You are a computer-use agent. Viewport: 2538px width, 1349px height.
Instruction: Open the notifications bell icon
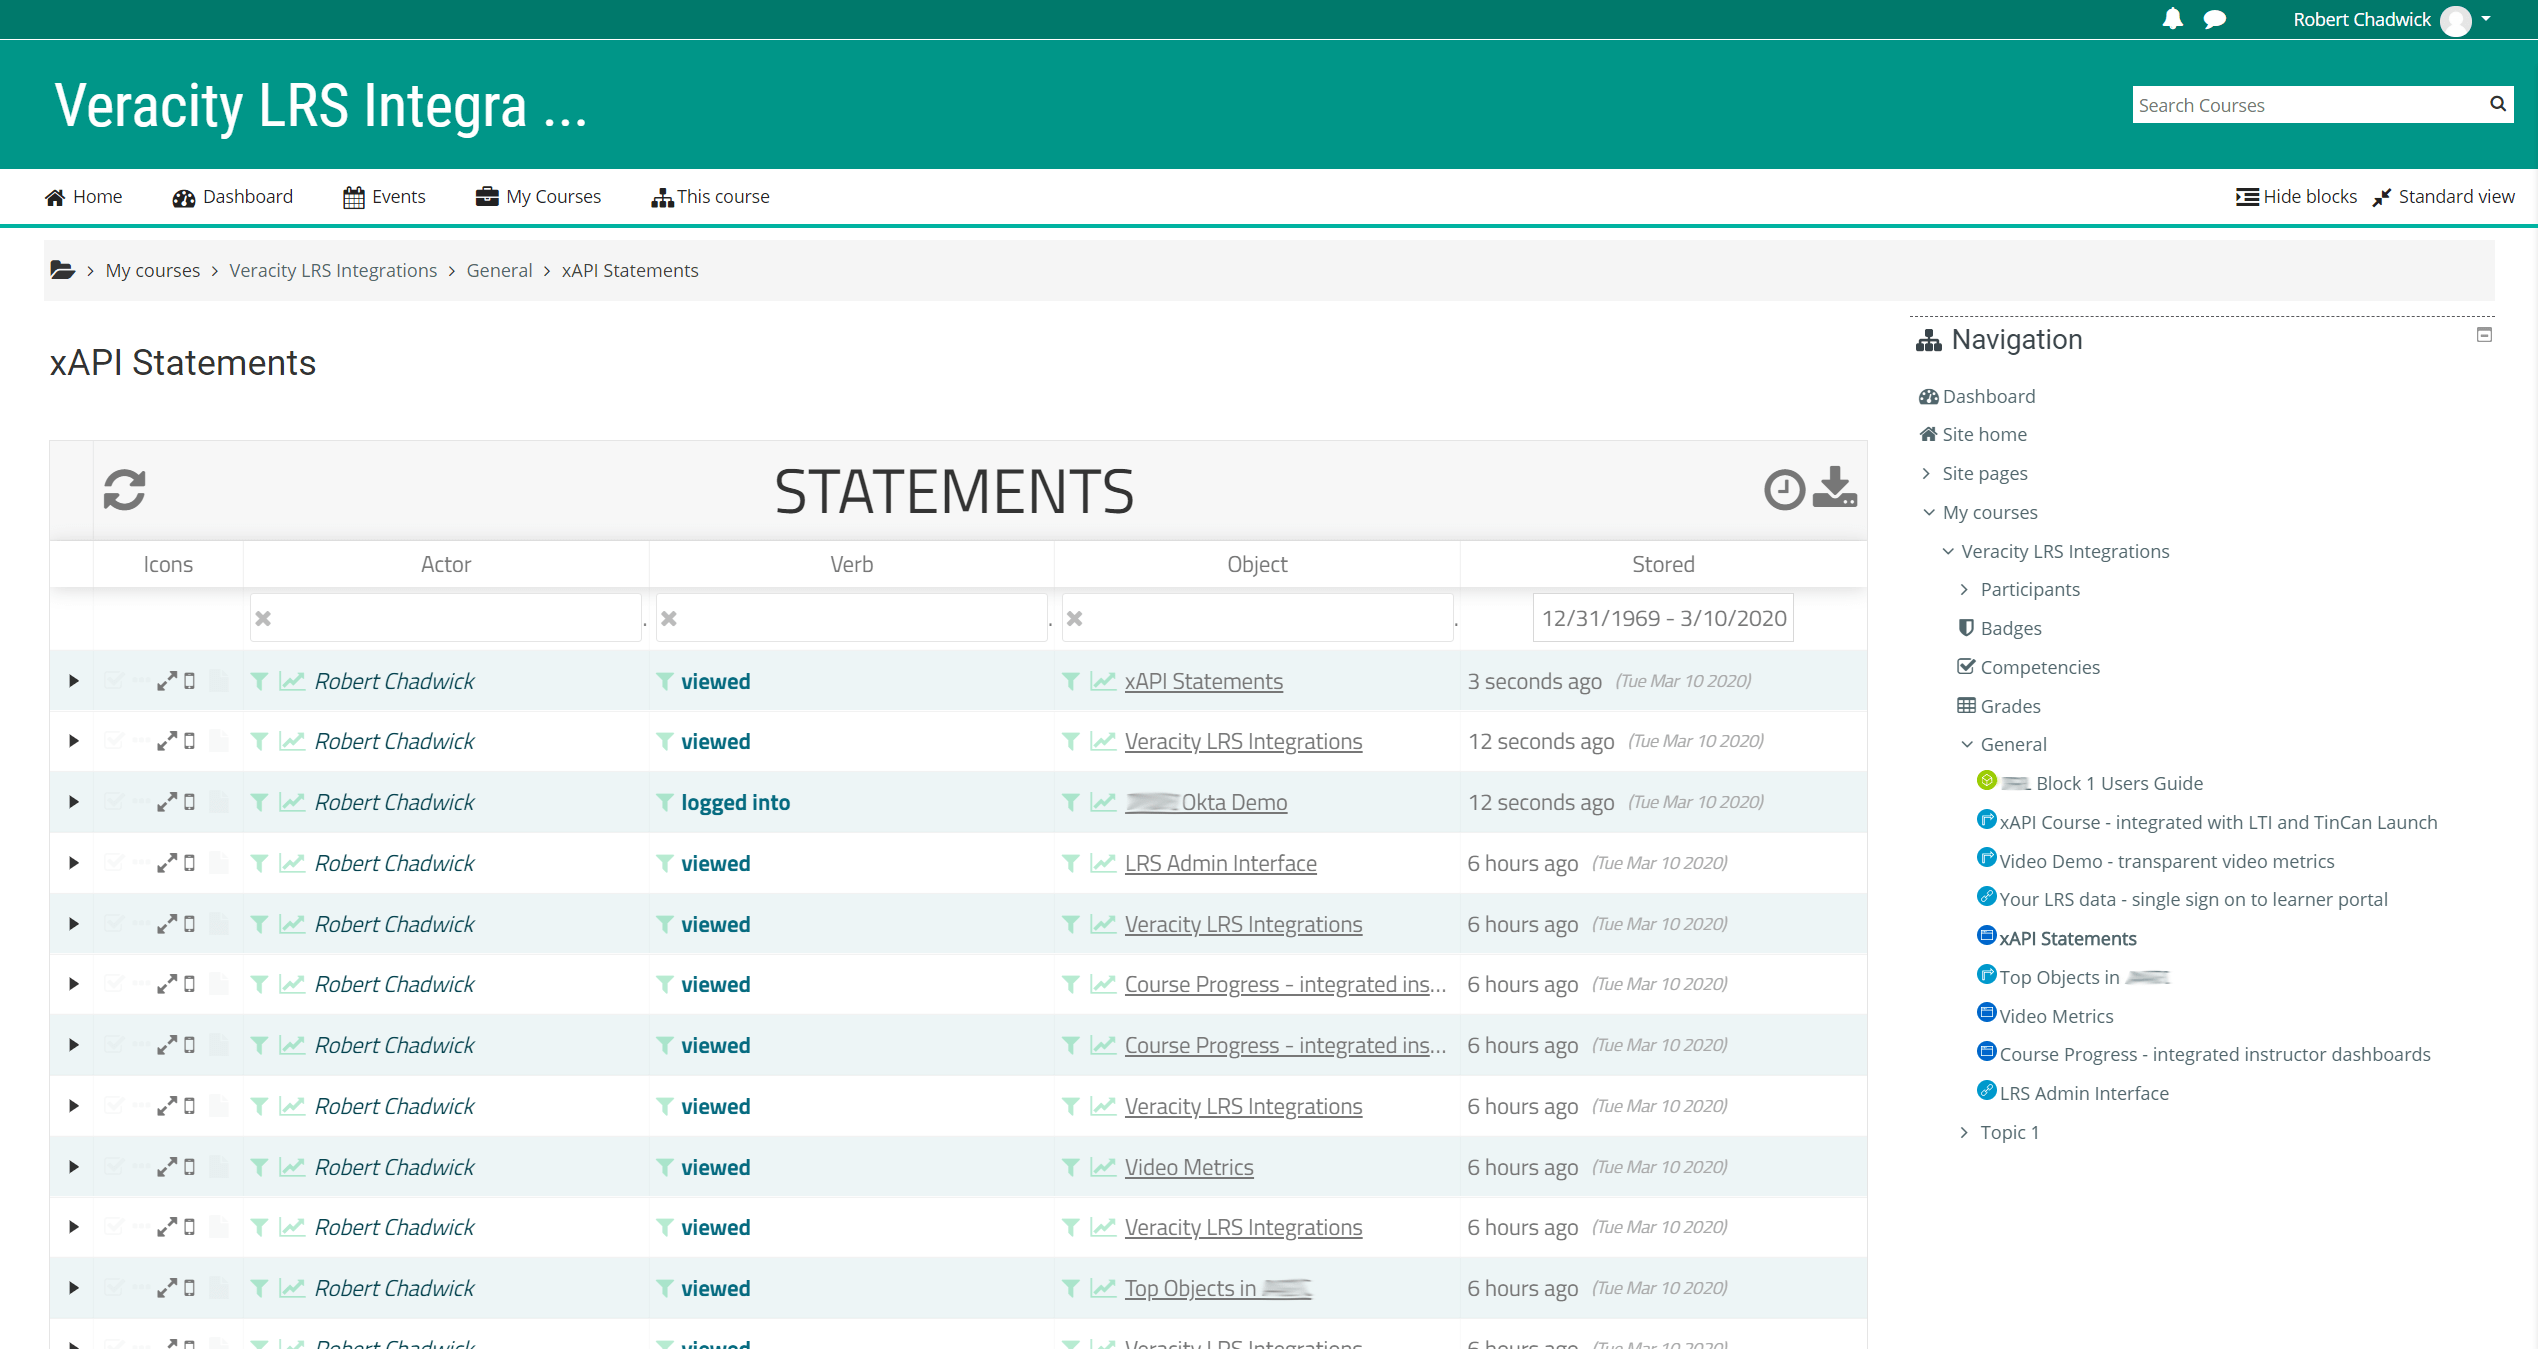point(2172,19)
